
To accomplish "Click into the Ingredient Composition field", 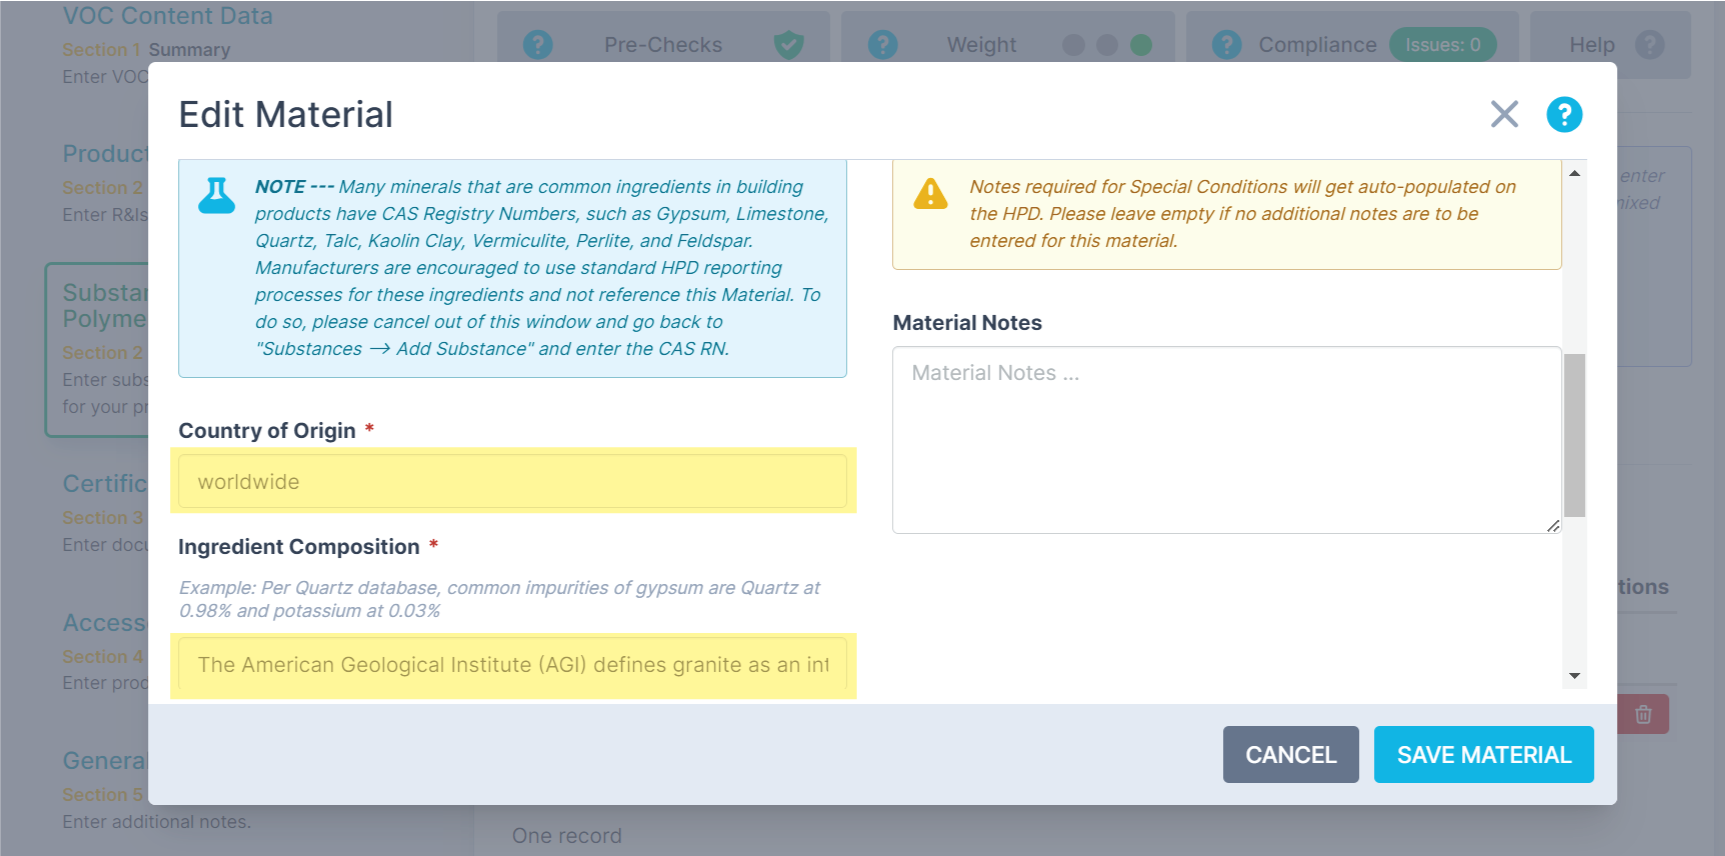I will (512, 665).
